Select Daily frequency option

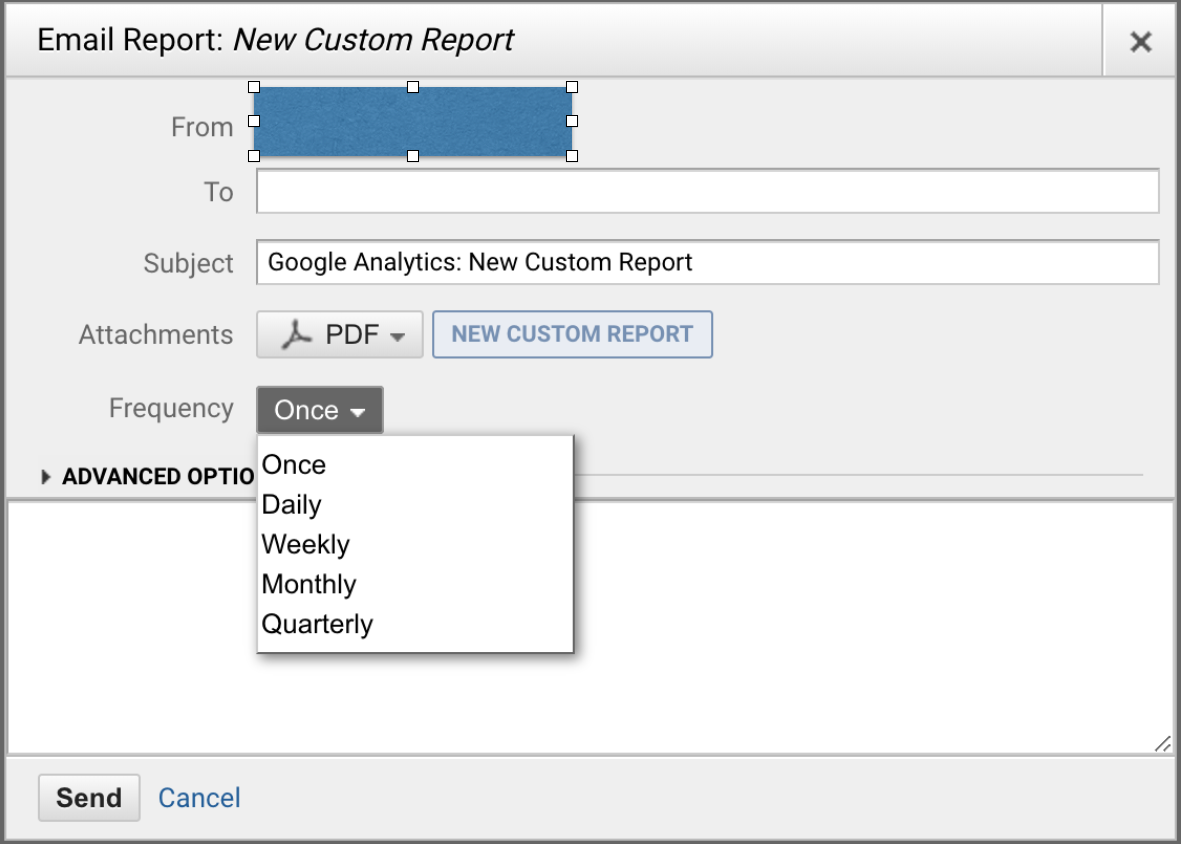click(291, 505)
